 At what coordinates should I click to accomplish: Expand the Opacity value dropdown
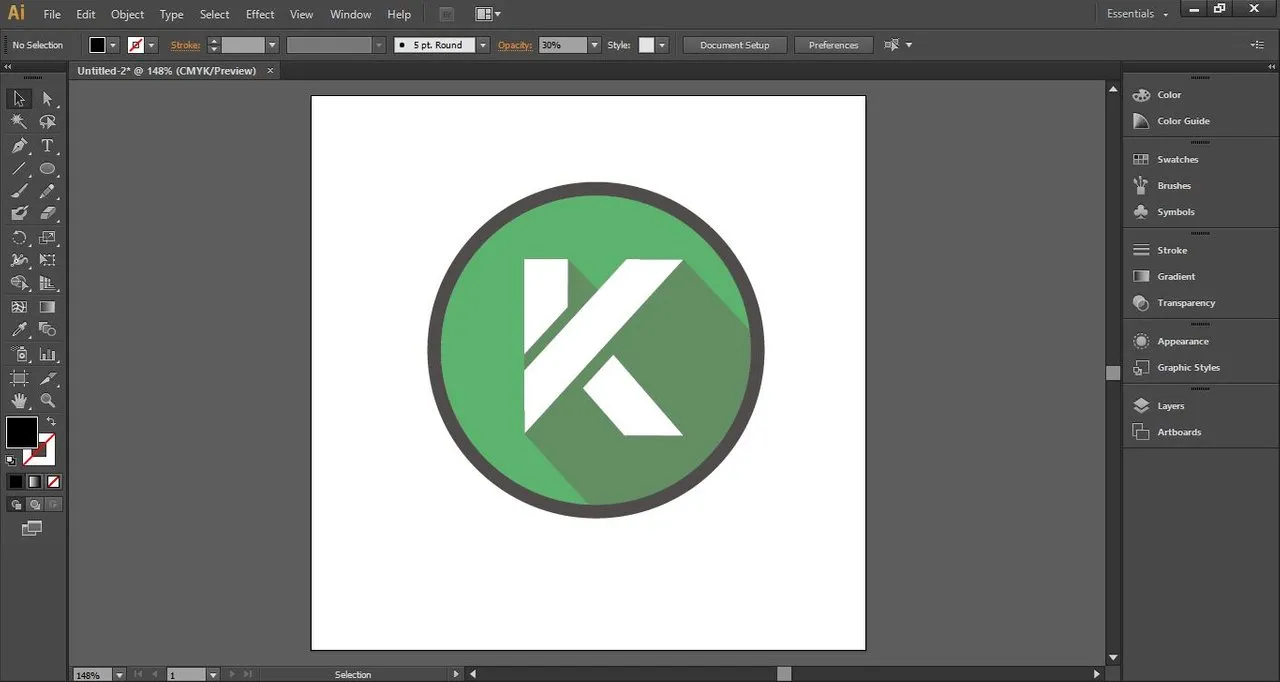pos(594,45)
